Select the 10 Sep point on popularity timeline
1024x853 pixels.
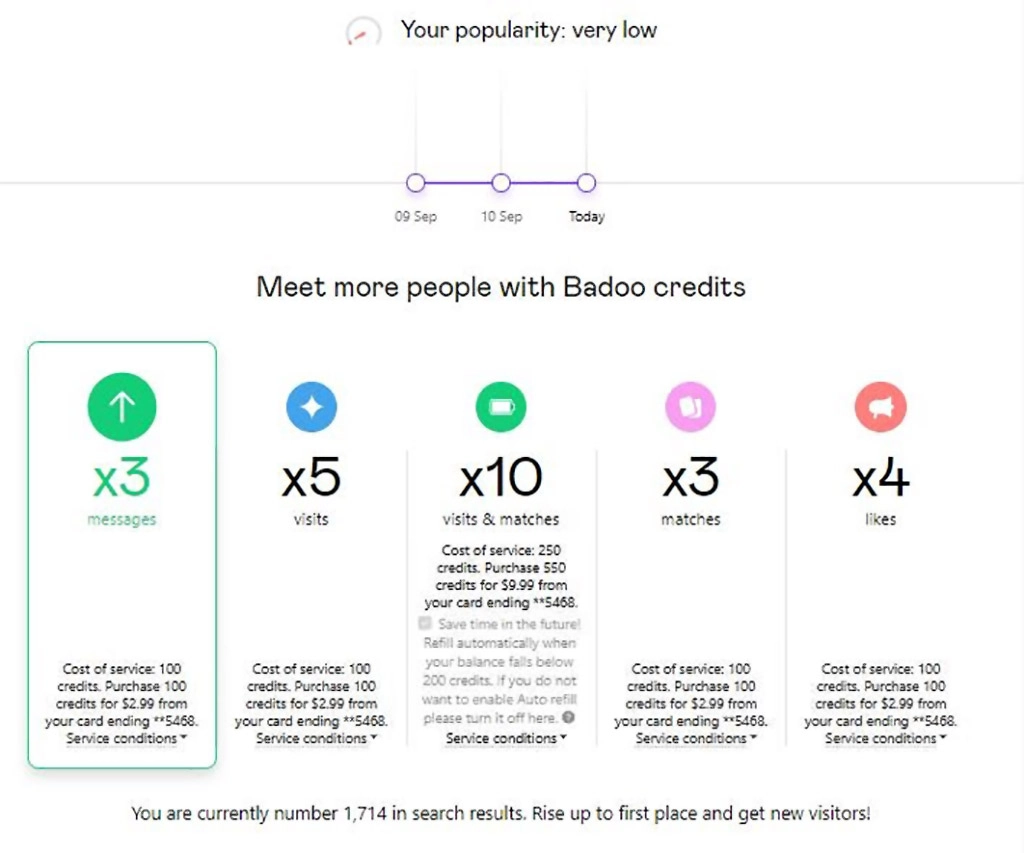coord(501,183)
